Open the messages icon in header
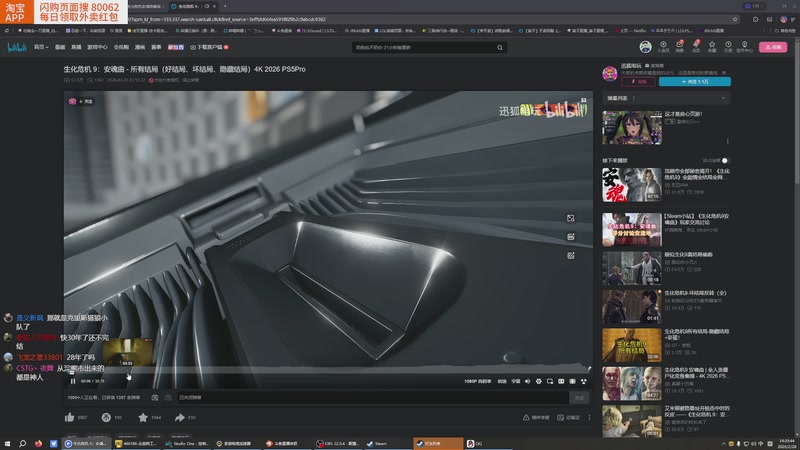The height and width of the screenshot is (450, 800). click(680, 47)
